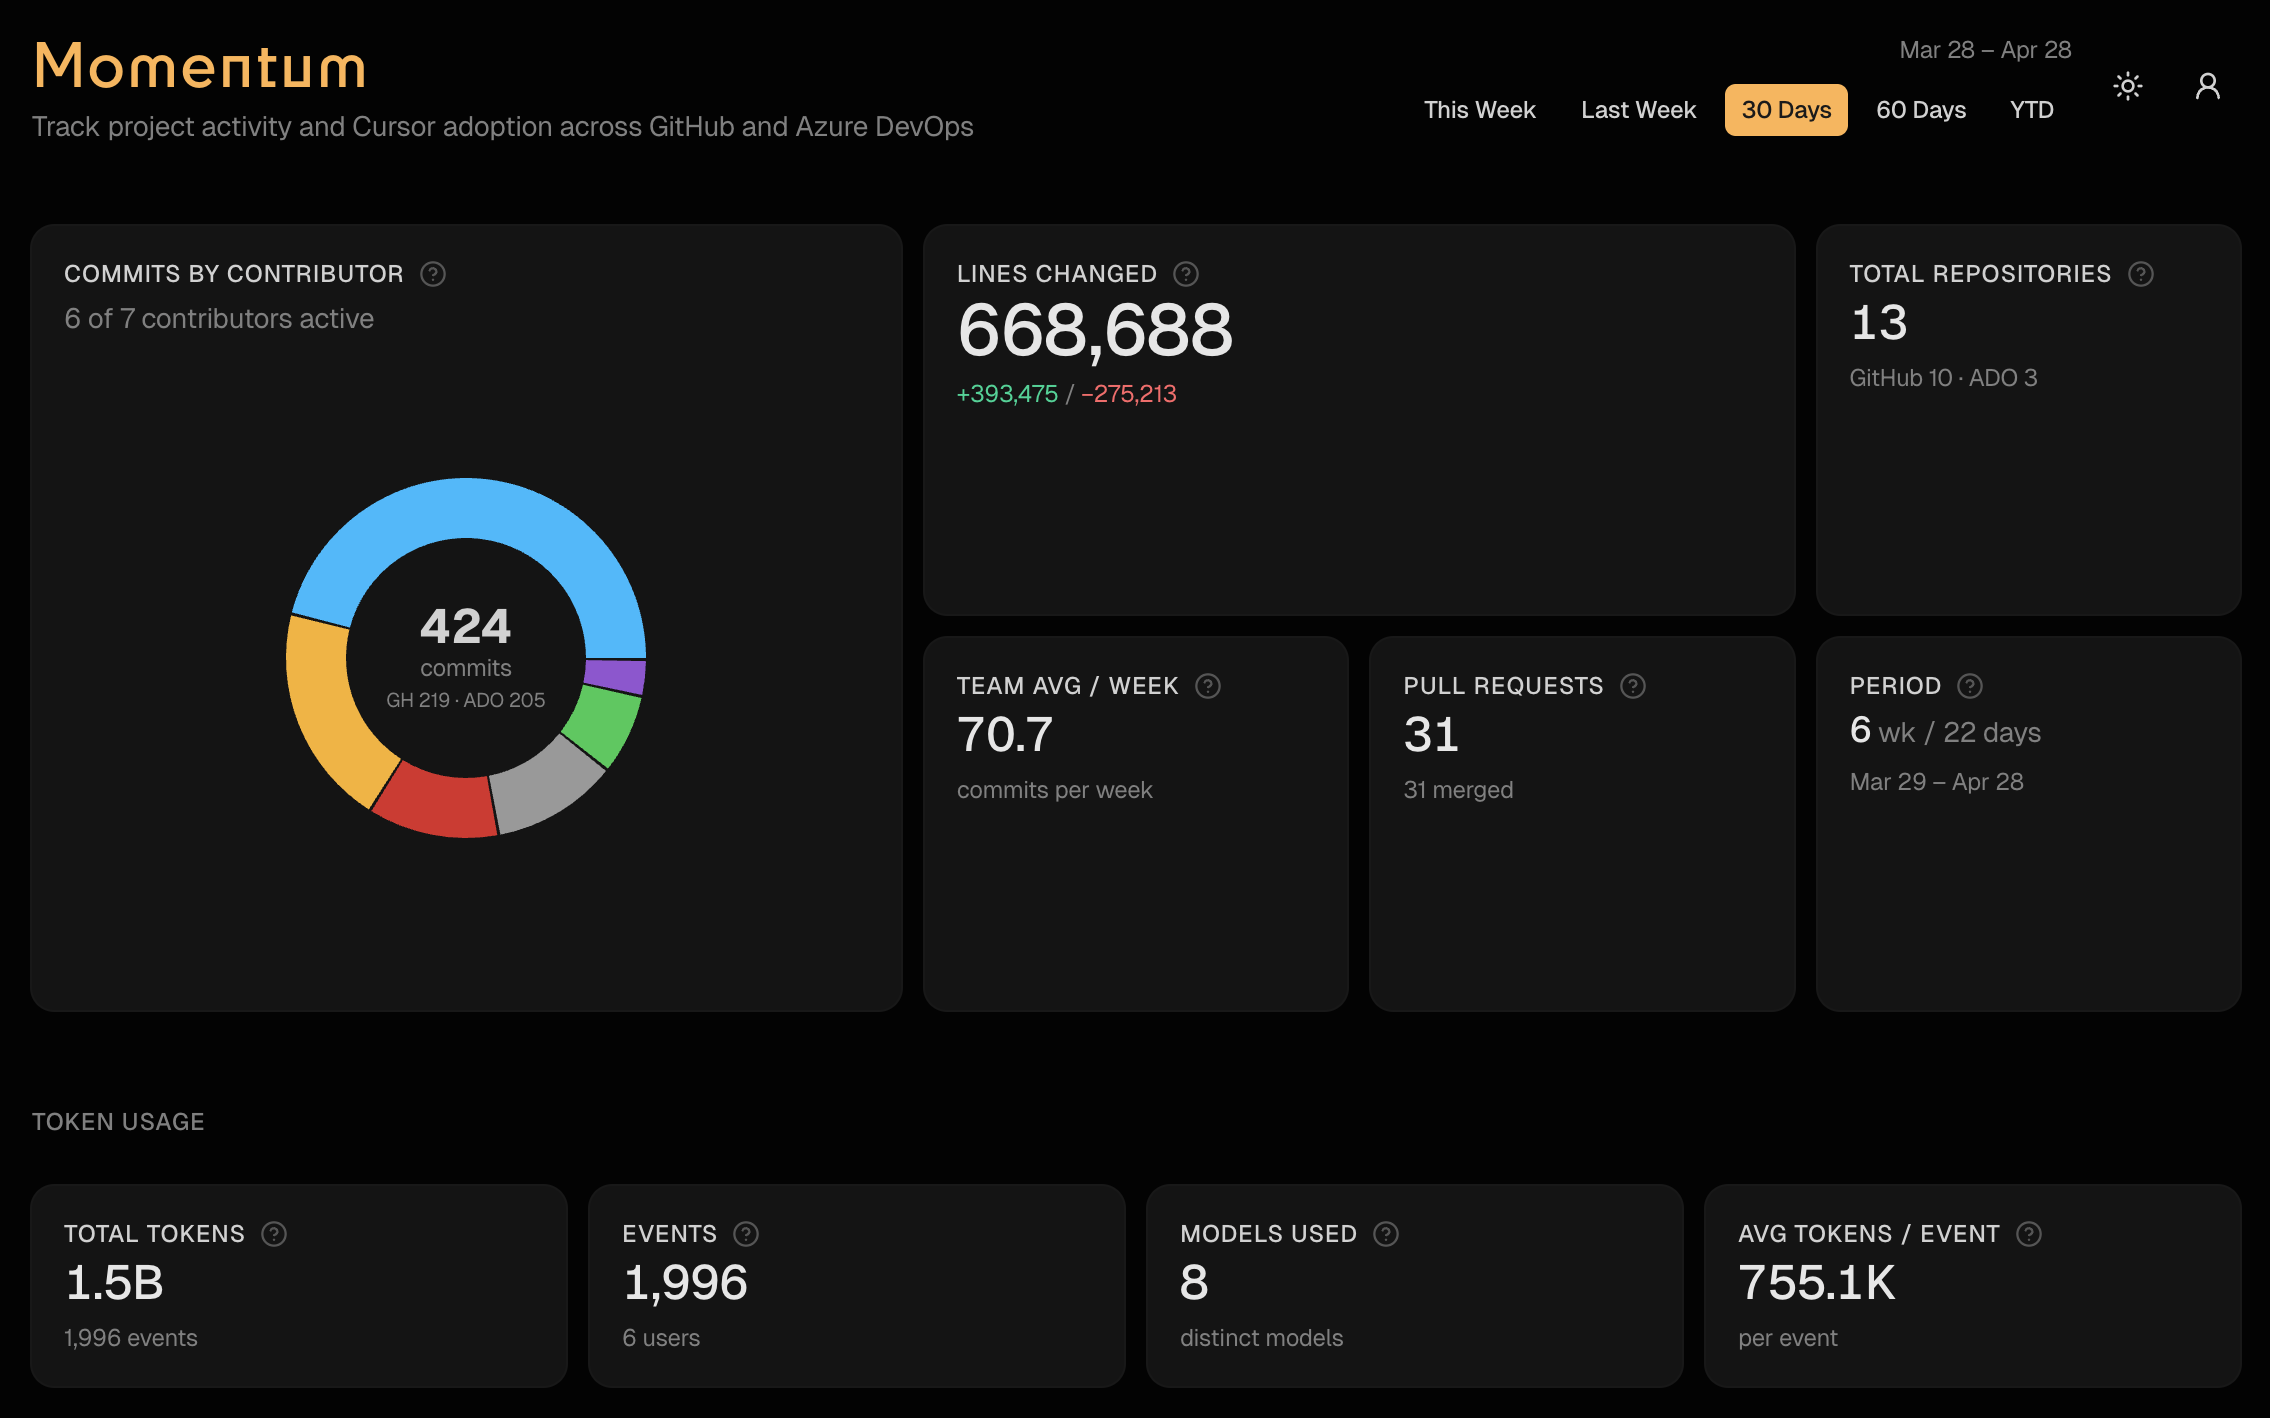Toggle light mode with the sun icon
This screenshot has width=2270, height=1418.
tap(2128, 86)
